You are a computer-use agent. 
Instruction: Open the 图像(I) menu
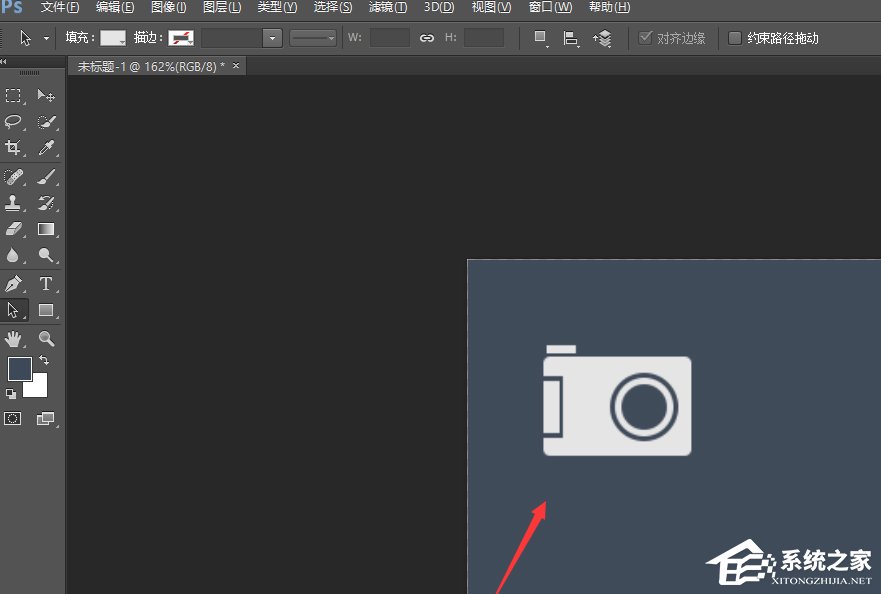coord(169,7)
